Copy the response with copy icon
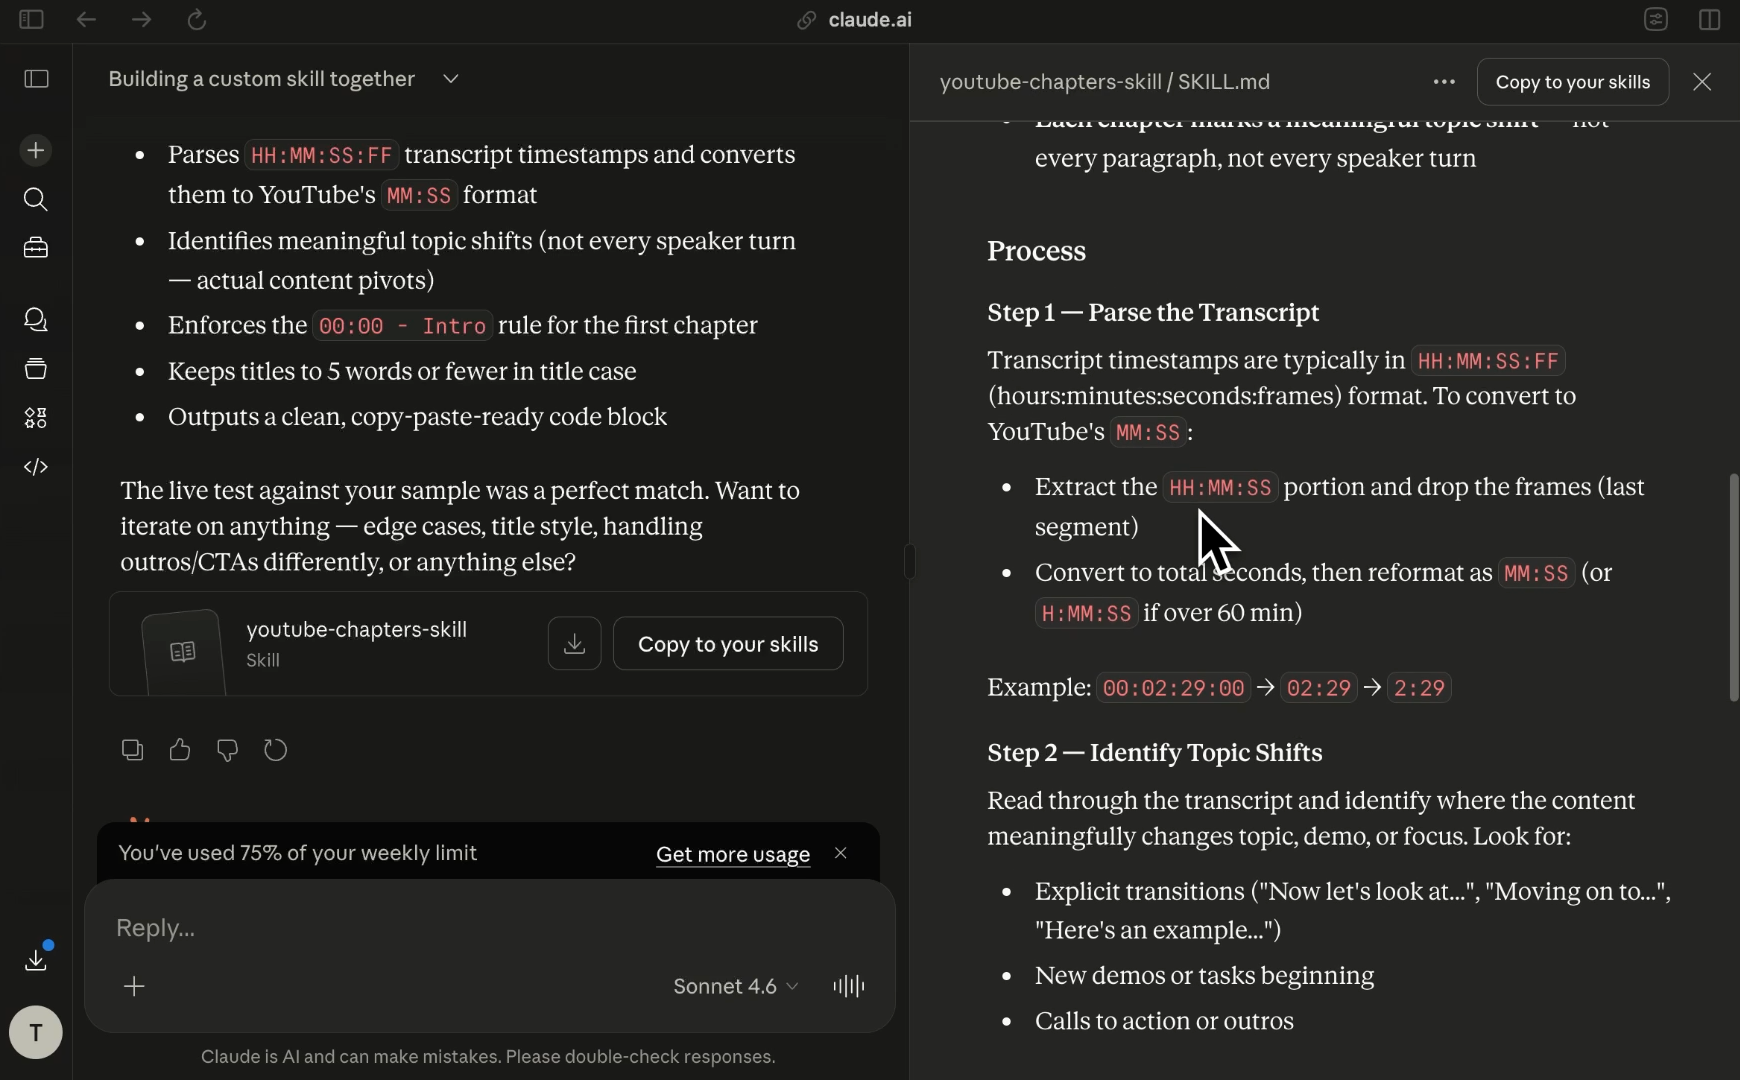The image size is (1740, 1080). tap(132, 750)
